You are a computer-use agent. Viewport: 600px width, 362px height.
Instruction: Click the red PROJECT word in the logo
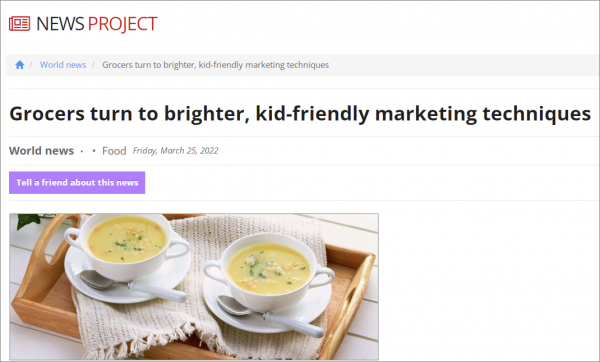click(x=122, y=24)
